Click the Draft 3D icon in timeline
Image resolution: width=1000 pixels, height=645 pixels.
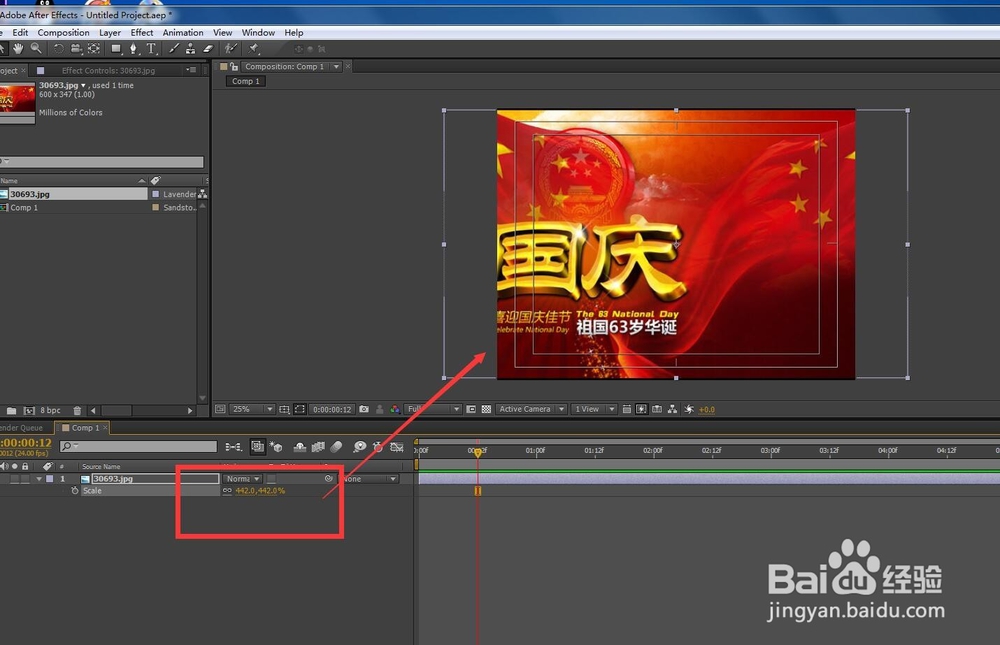pyautogui.click(x=276, y=447)
